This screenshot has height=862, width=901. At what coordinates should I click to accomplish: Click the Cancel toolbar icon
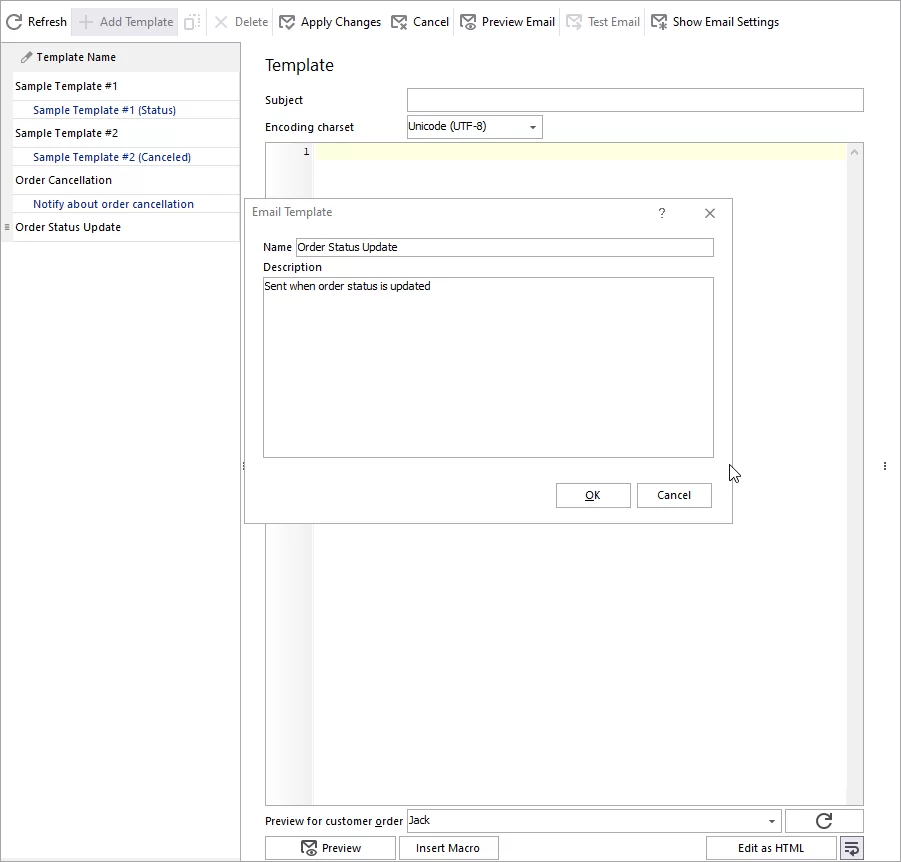pos(400,22)
